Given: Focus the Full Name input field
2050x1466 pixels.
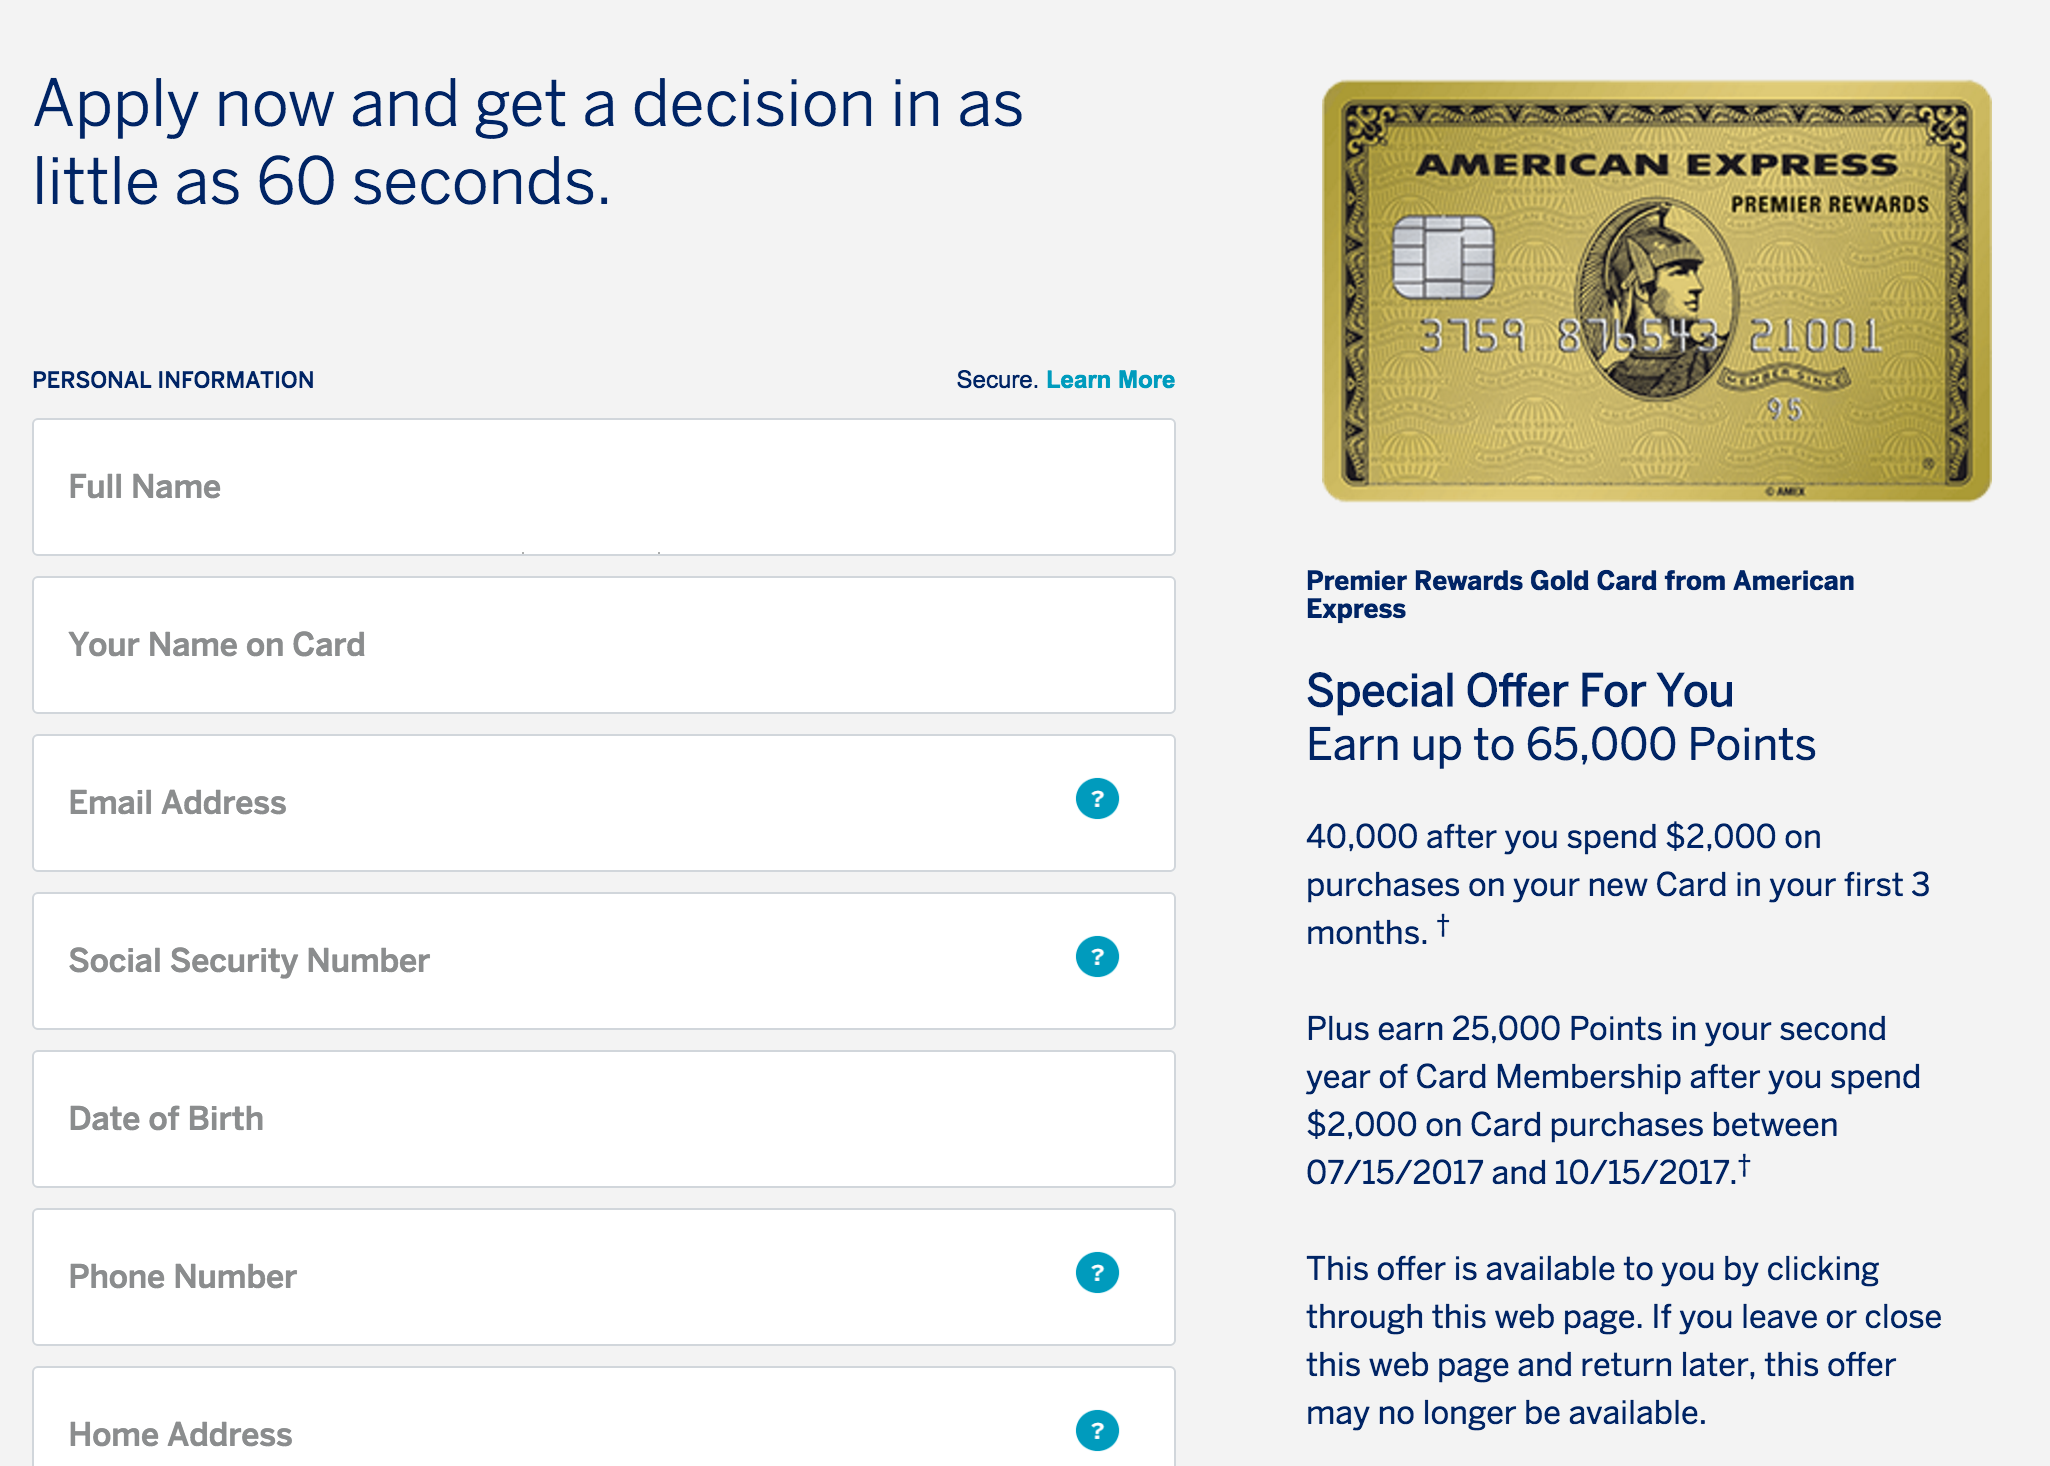Looking at the screenshot, I should (604, 487).
